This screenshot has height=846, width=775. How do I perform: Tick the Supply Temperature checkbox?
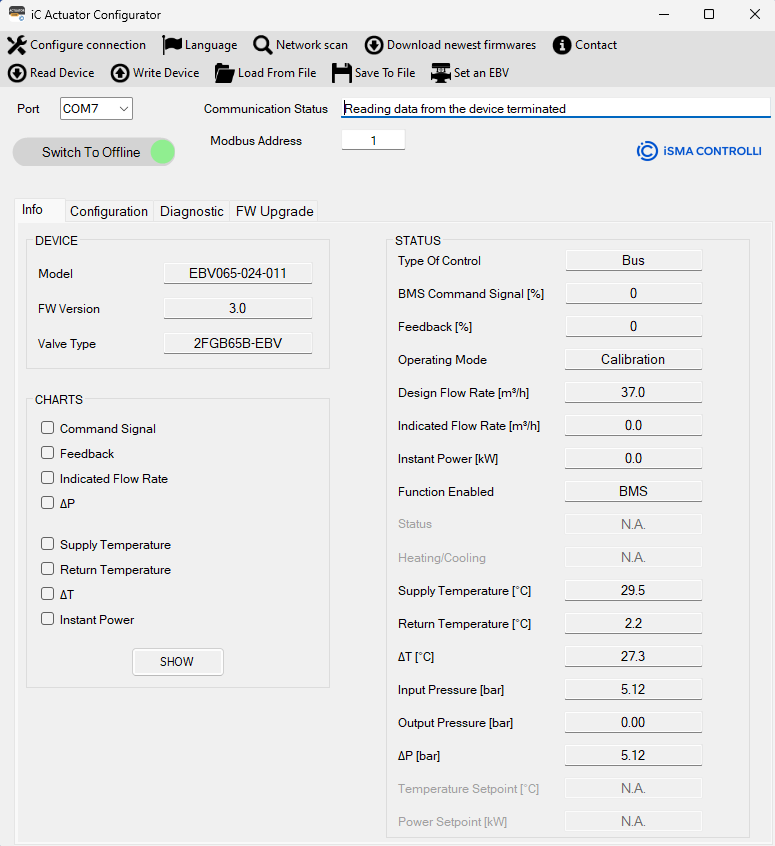tap(47, 544)
